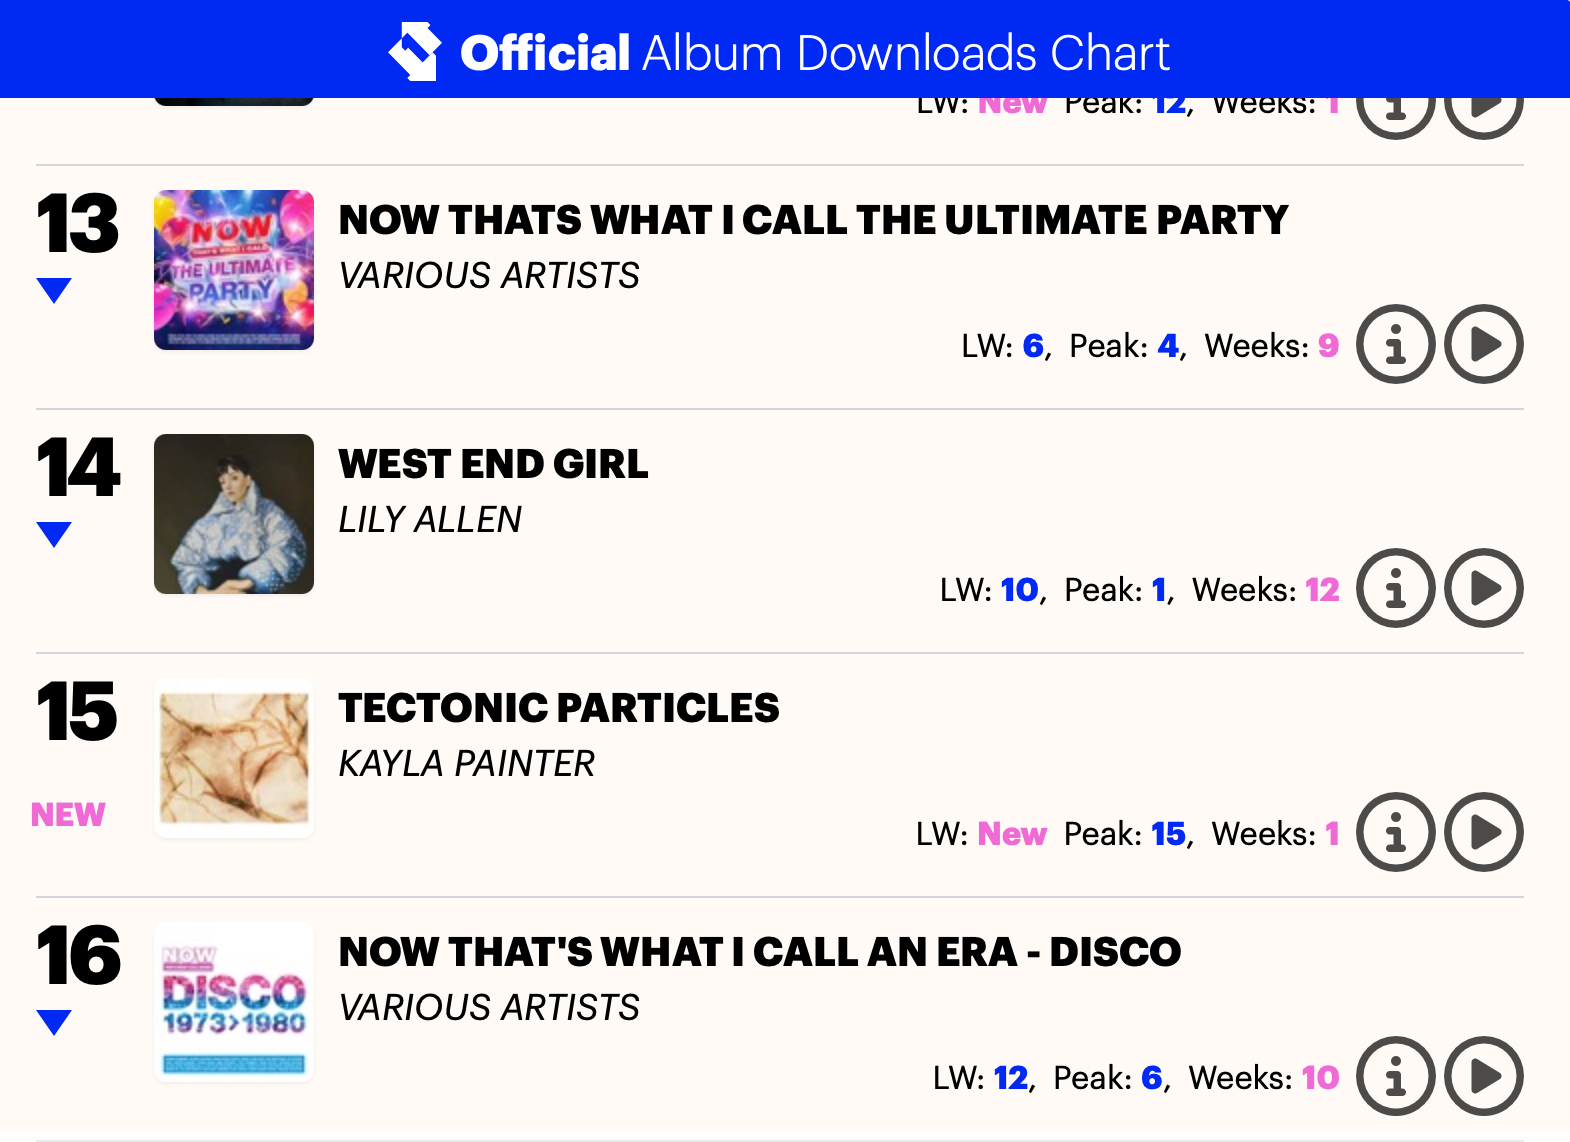Open Lily Allen artist page
Viewport: 1570px width, 1142px height.
coord(430,520)
